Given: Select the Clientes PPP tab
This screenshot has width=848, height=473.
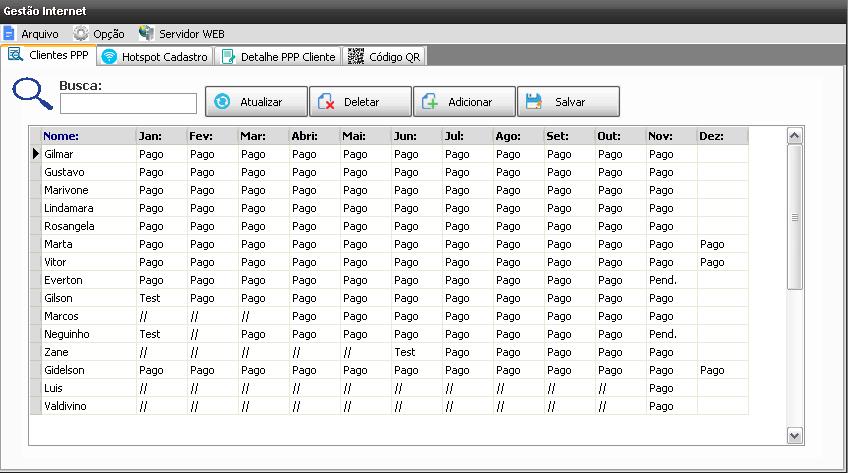Looking at the screenshot, I should (x=49, y=55).
